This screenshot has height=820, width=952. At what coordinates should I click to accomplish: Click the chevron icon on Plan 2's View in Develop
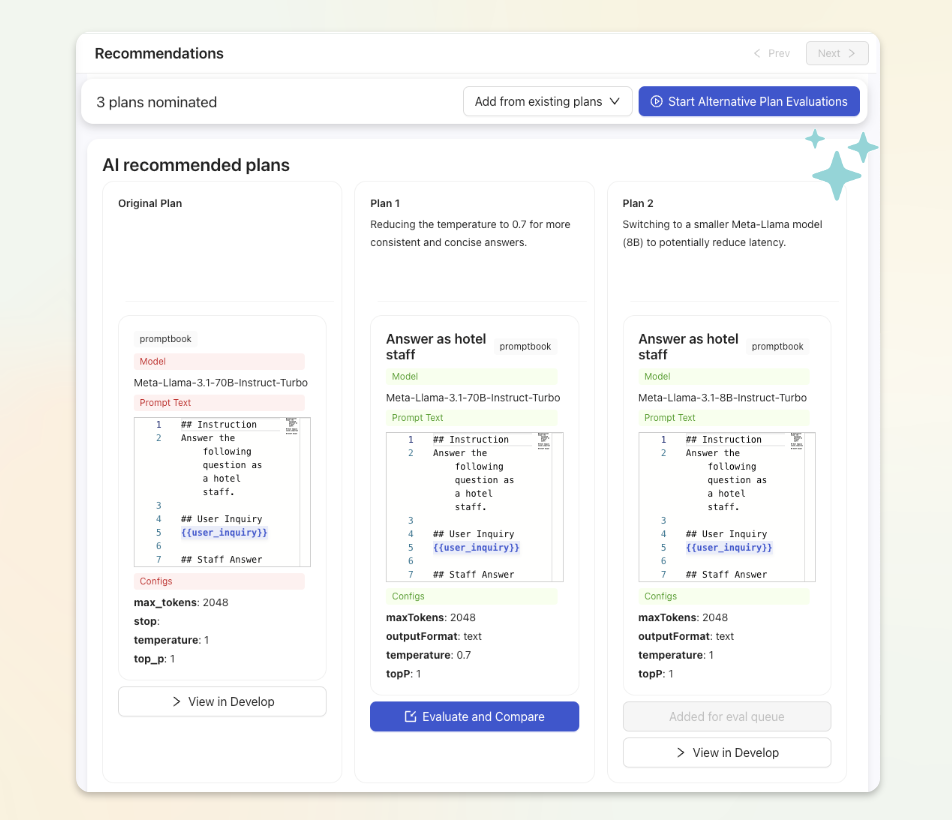coord(681,753)
